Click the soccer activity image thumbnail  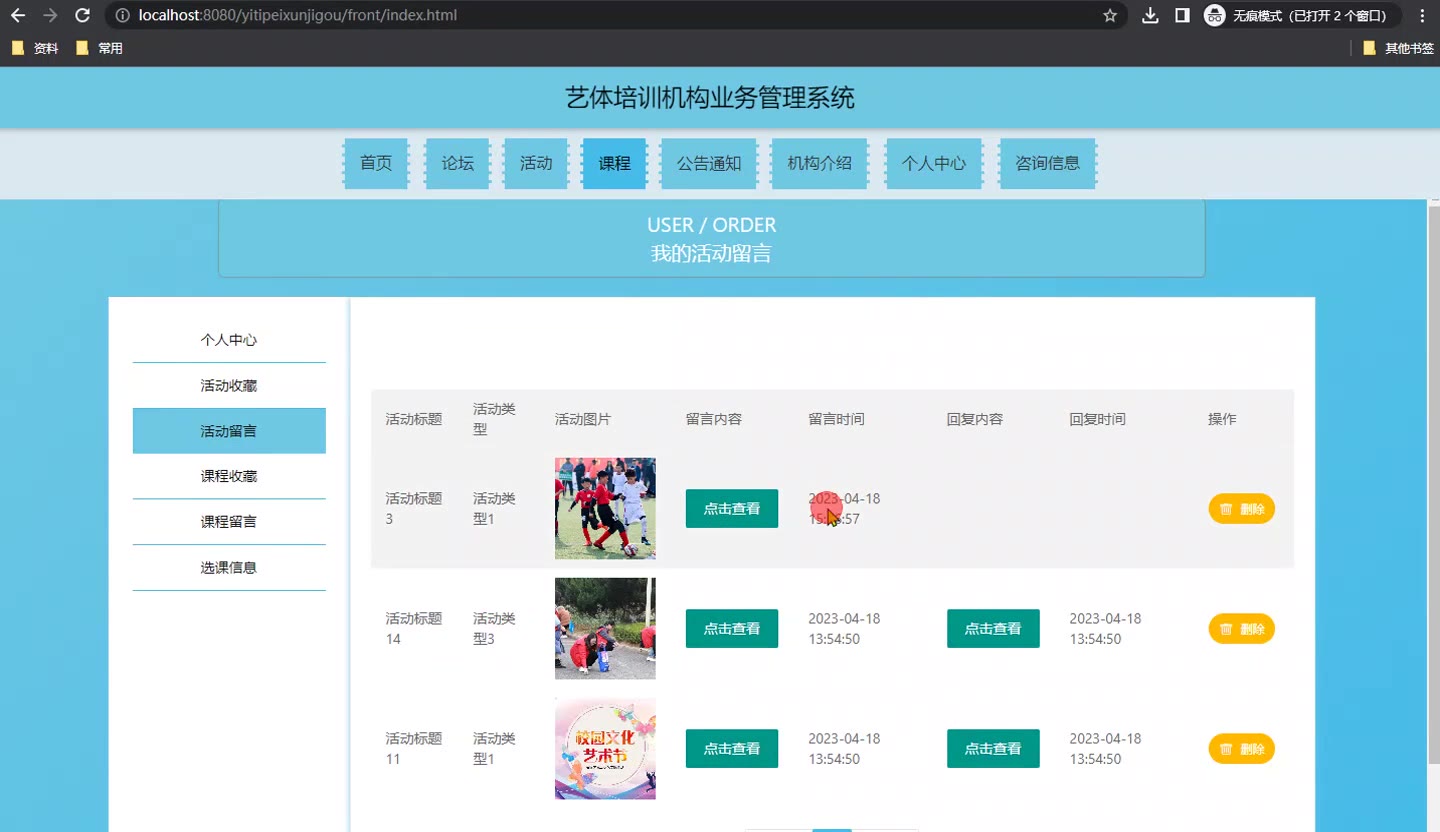click(605, 508)
